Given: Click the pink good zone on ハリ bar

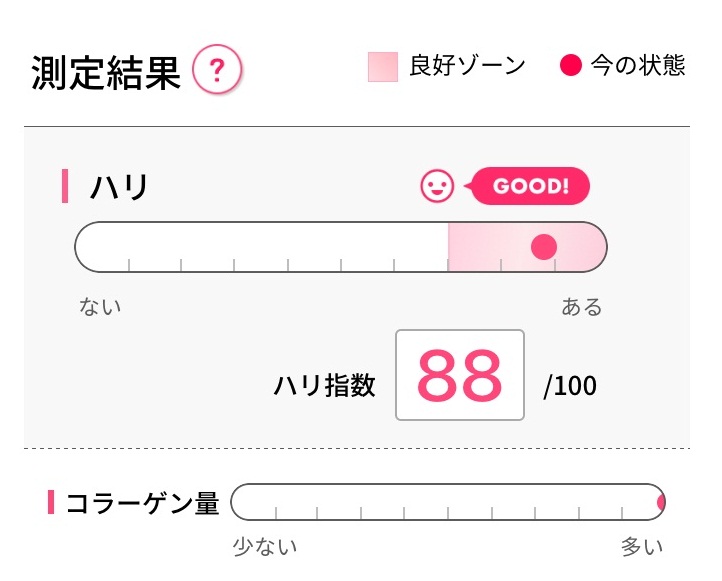Looking at the screenshot, I should pos(527,247).
